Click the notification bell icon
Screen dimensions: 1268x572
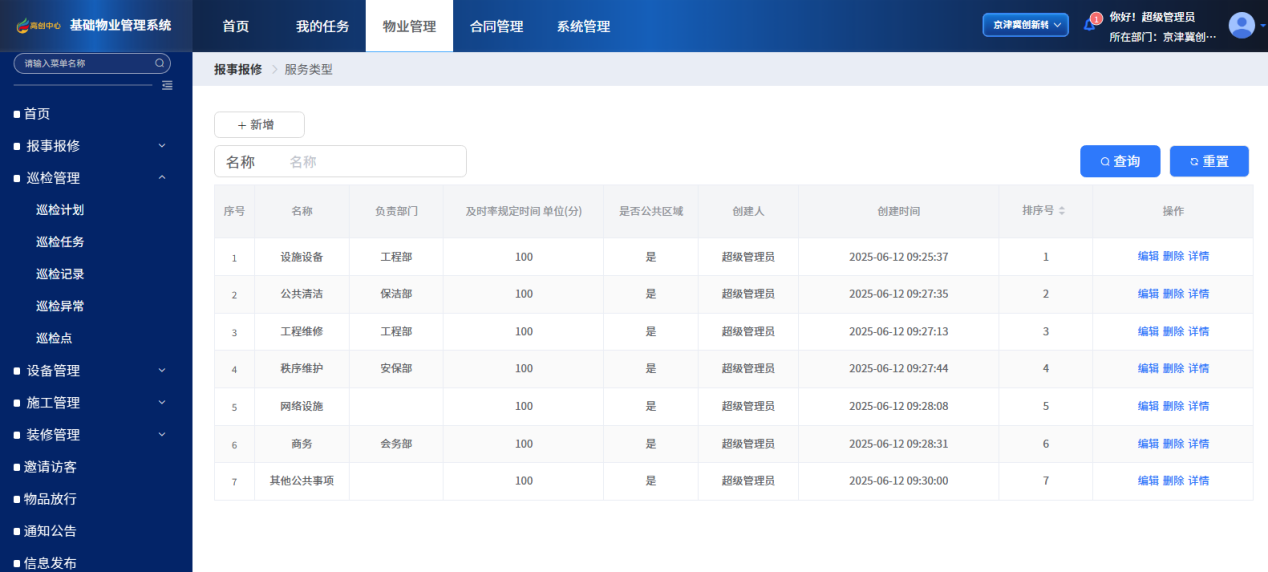[1090, 25]
